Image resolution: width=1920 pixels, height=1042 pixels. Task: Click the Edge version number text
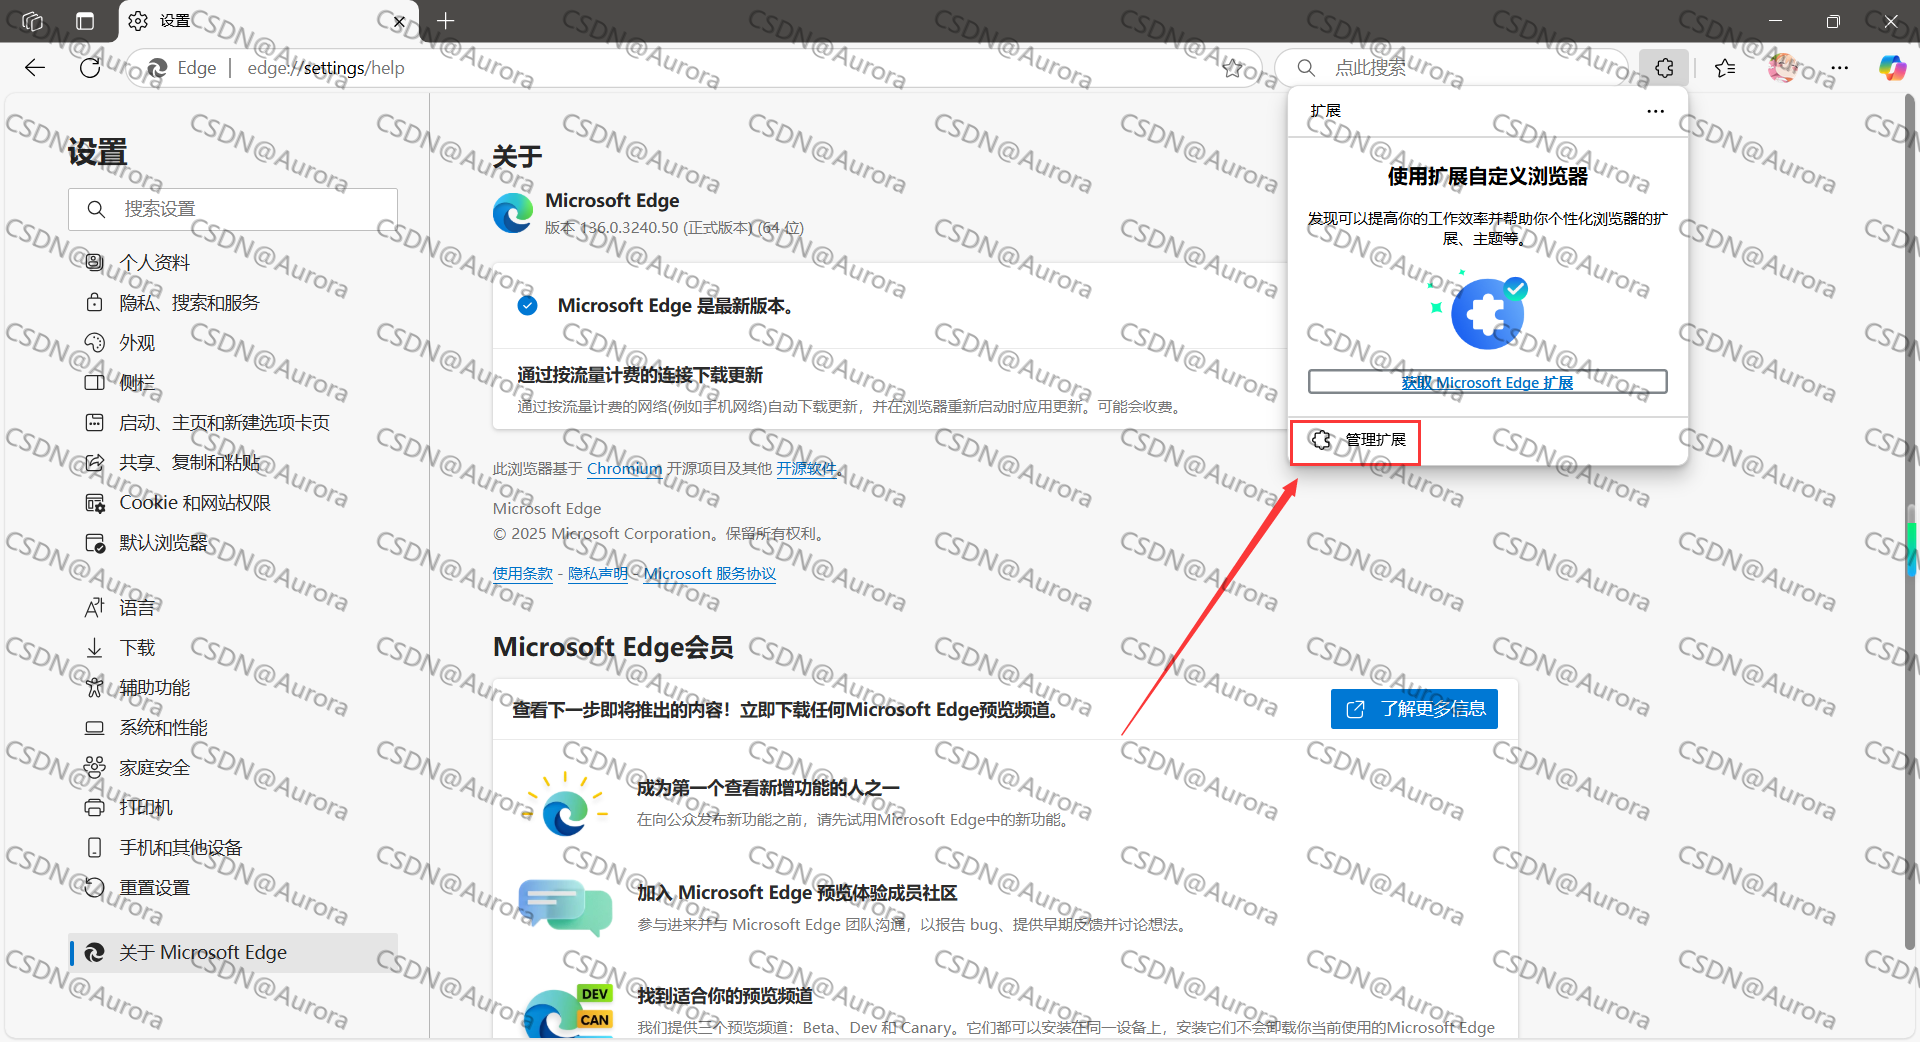674,228
